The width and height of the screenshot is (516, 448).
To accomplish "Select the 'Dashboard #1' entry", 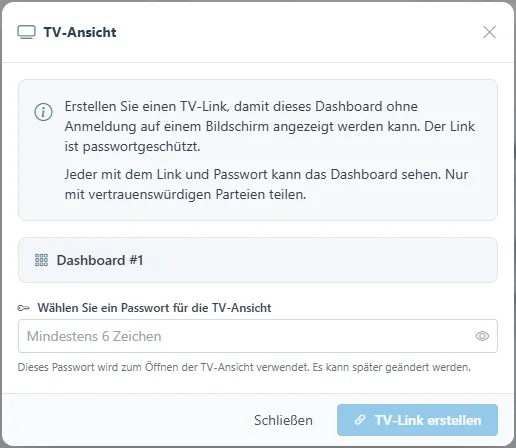I will 258,260.
